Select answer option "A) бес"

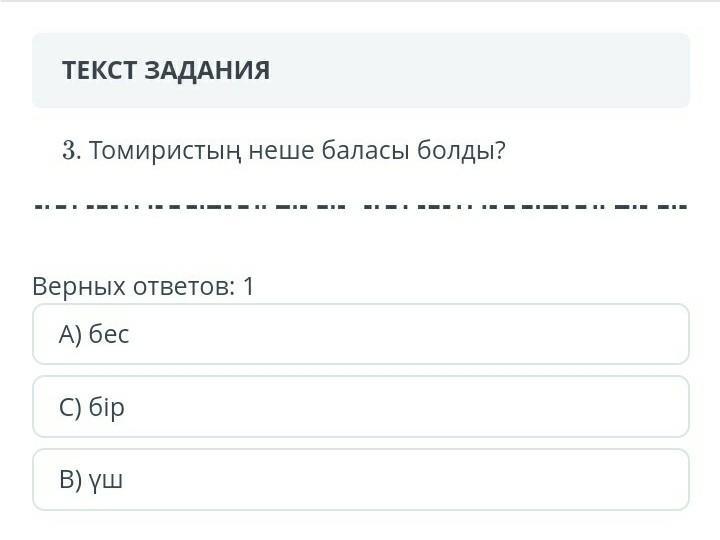(x=360, y=334)
